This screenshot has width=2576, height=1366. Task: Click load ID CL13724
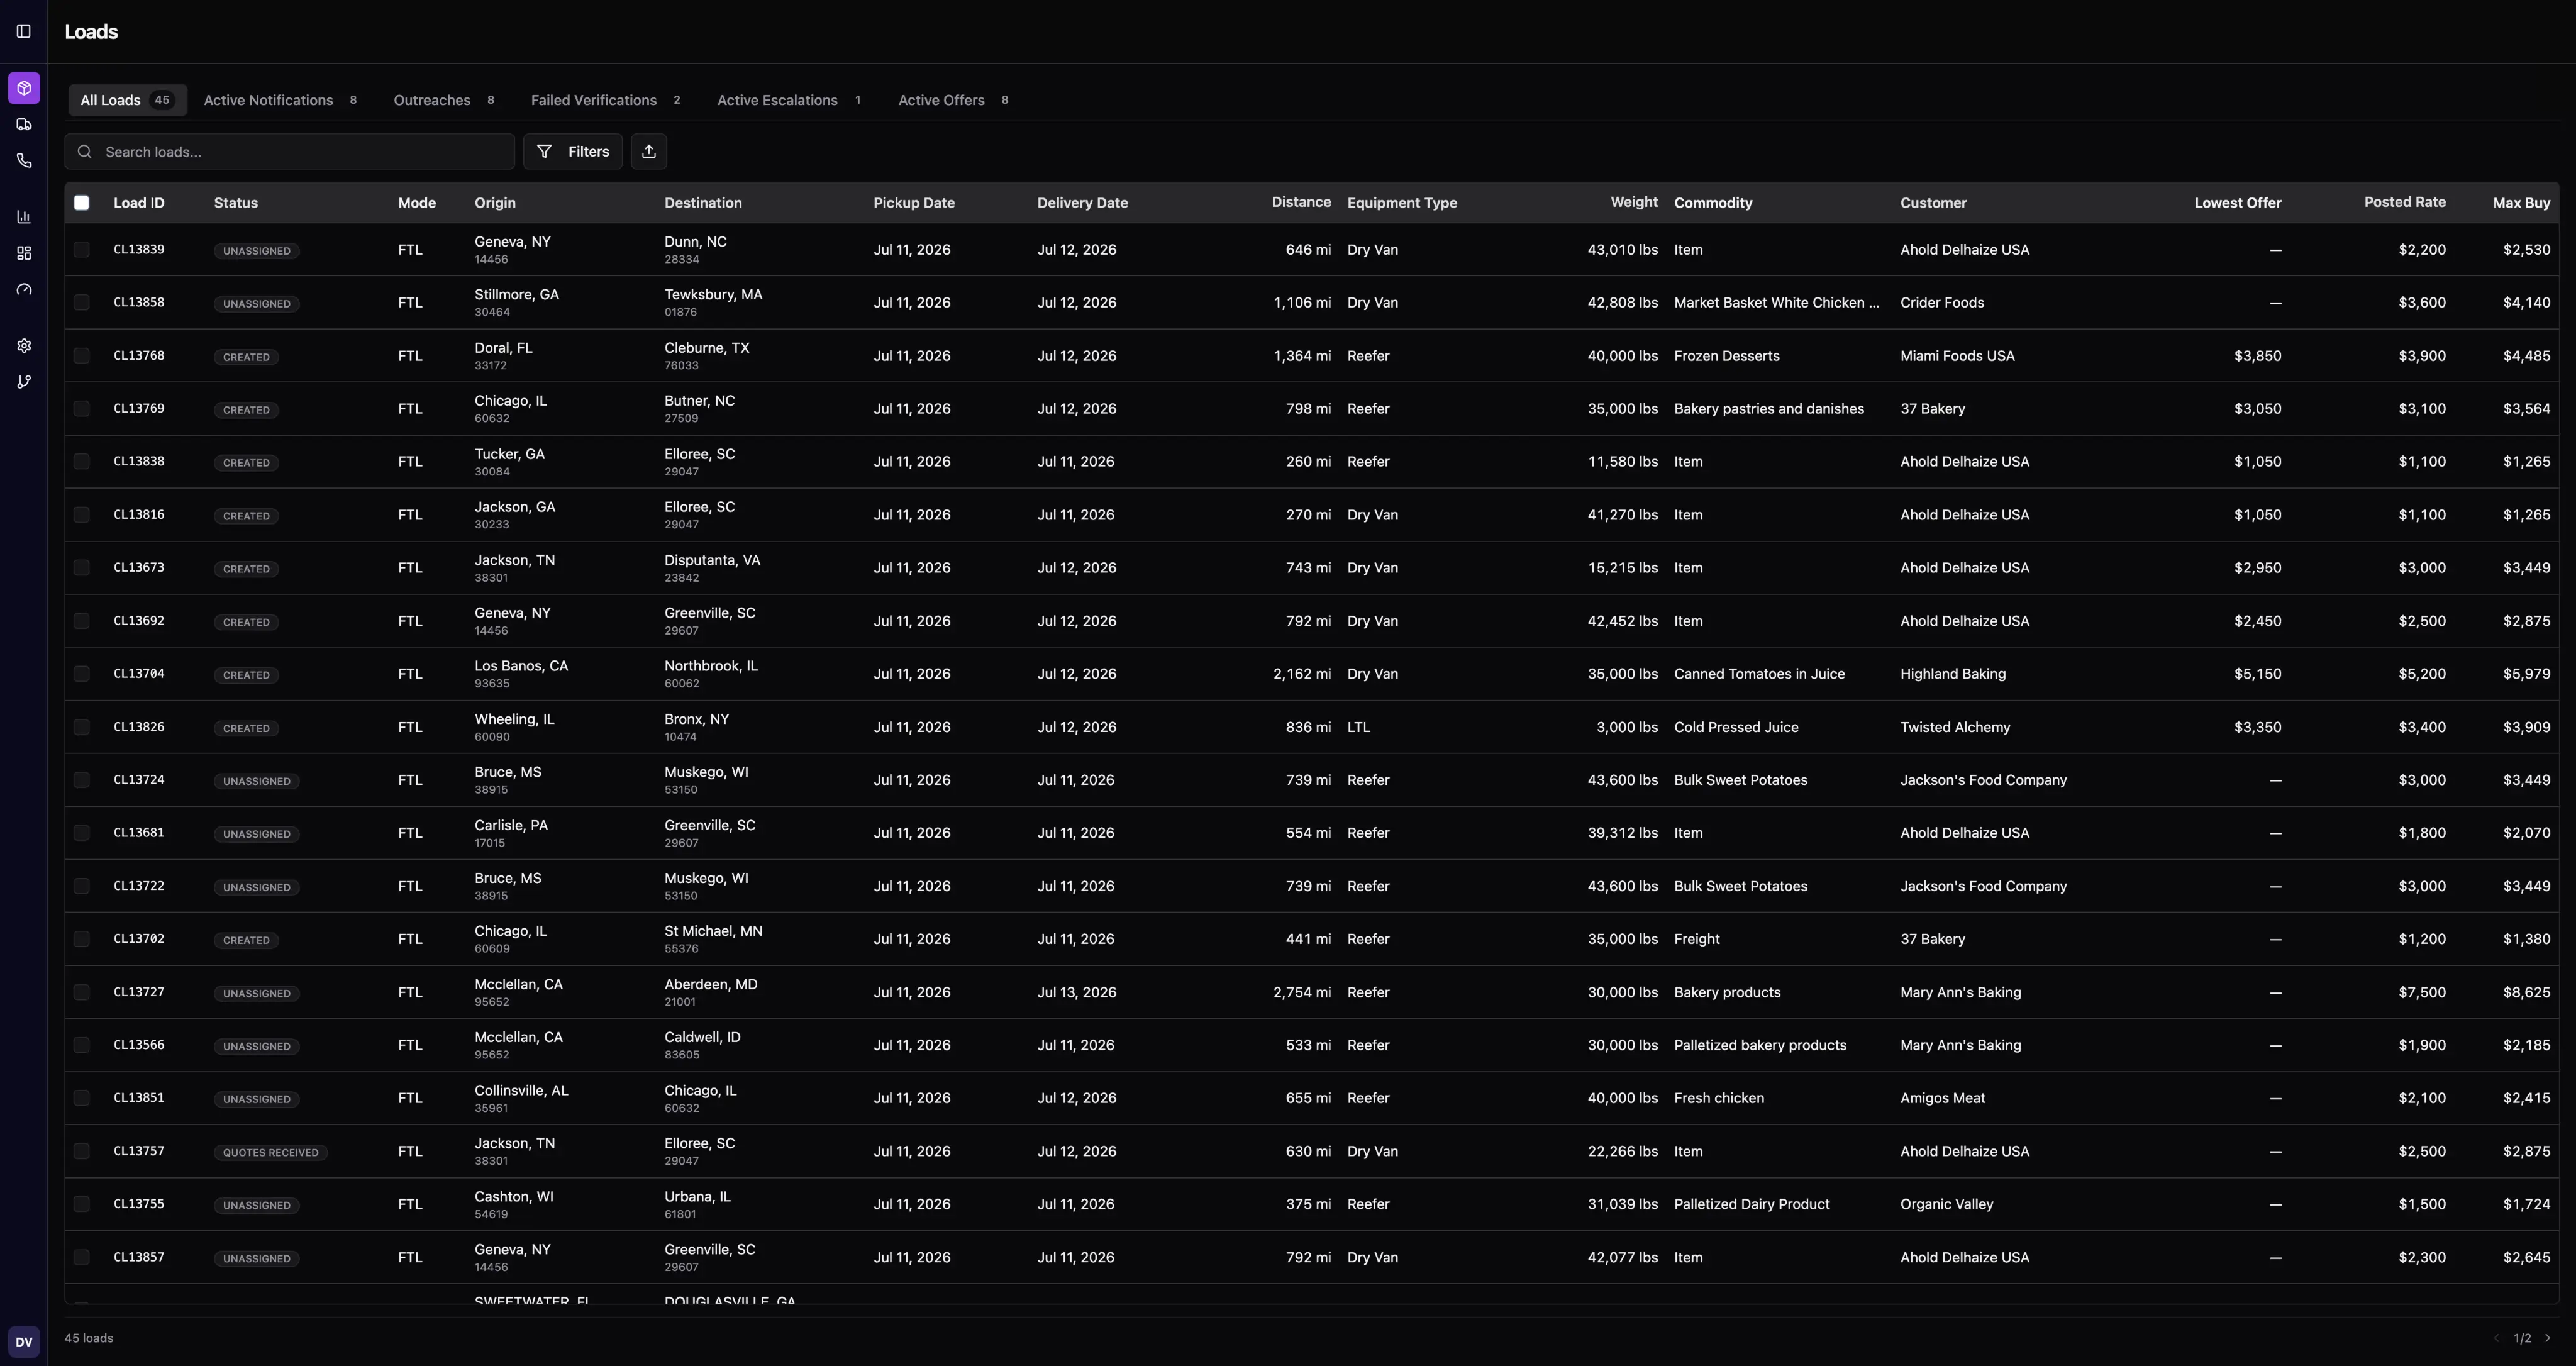pyautogui.click(x=139, y=780)
